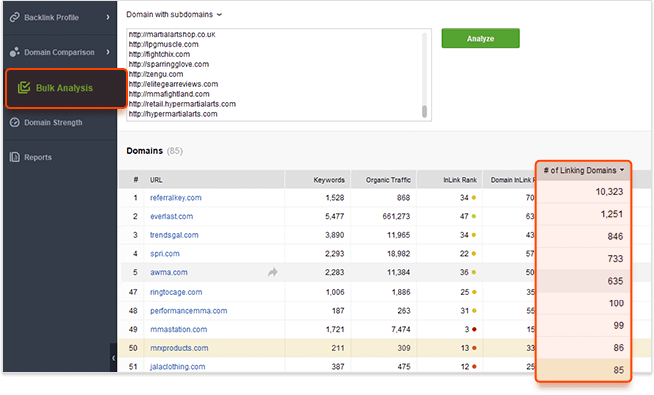Click the Domains (85) heading
Viewport: 654px width, 395px height.
154,151
